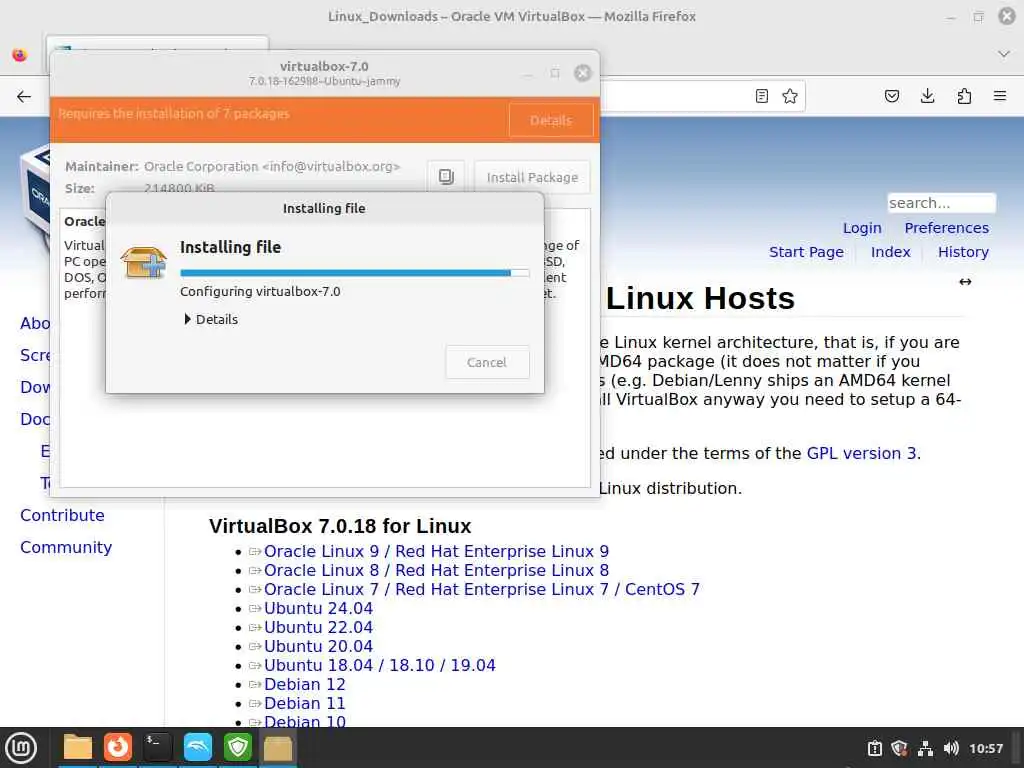Screen dimensions: 1024x768
Task: Click the package installer taskbar window icon
Action: pos(278,748)
